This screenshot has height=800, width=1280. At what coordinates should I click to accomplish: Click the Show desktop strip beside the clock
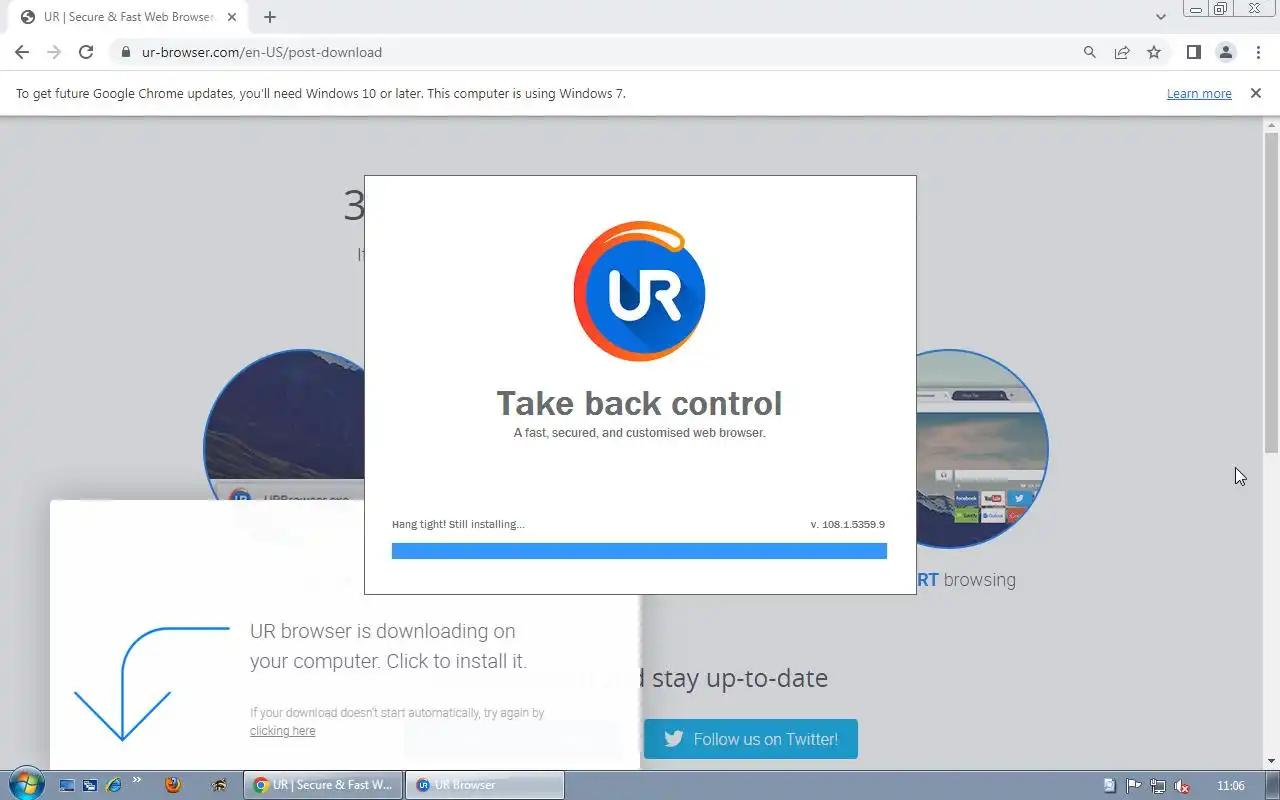tap(1272, 785)
